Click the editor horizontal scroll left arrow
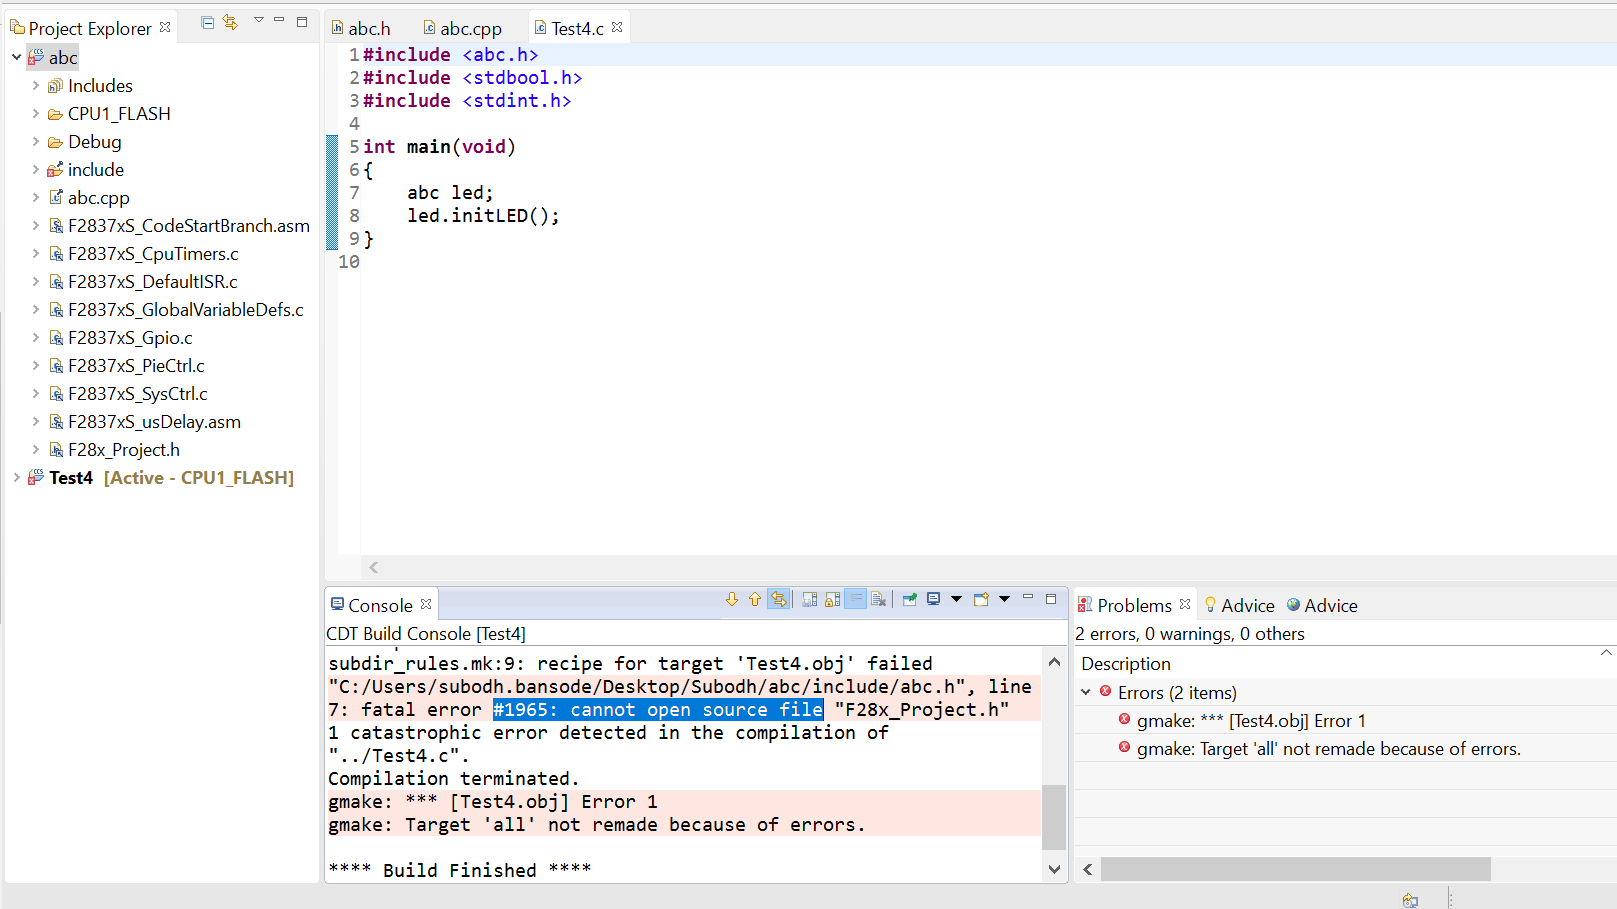This screenshot has width=1617, height=909. pos(374,567)
